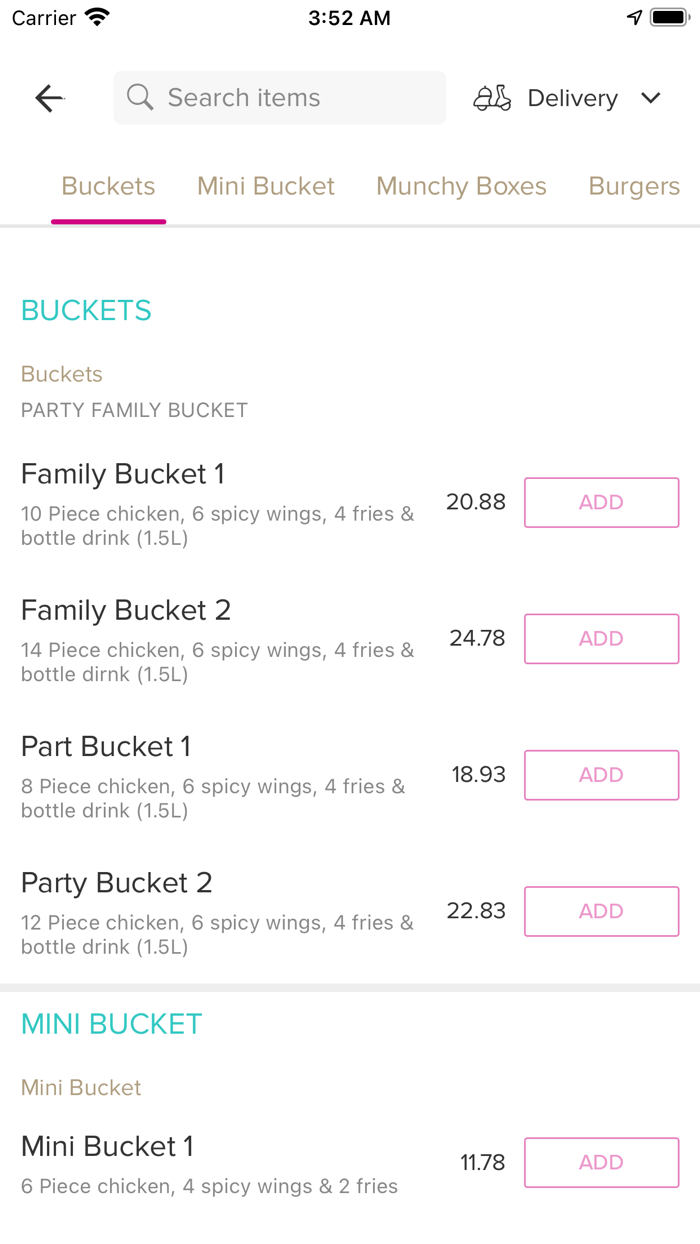Tap the location arrow status icon

tap(634, 18)
